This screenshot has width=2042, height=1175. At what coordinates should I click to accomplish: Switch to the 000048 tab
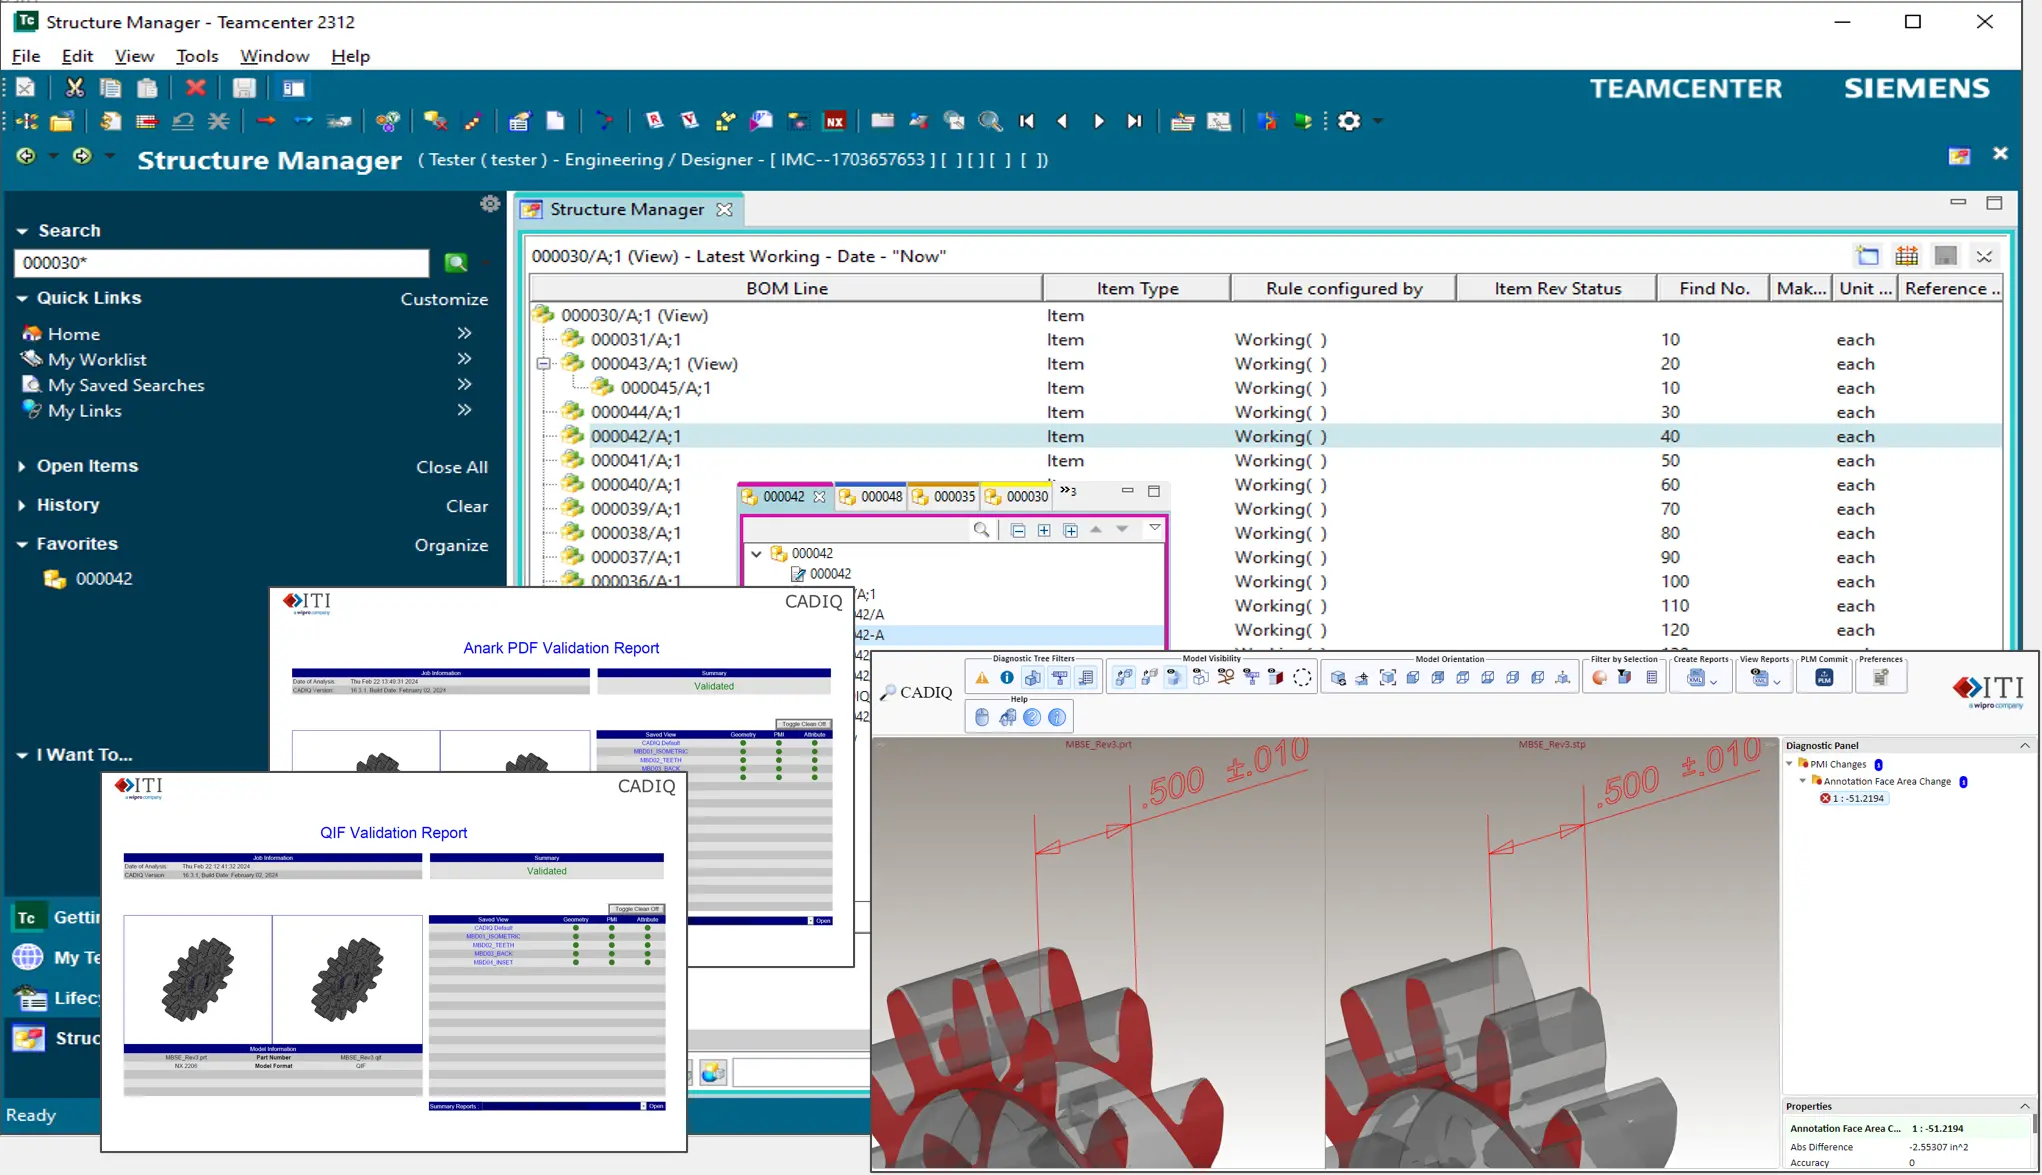pyautogui.click(x=871, y=497)
